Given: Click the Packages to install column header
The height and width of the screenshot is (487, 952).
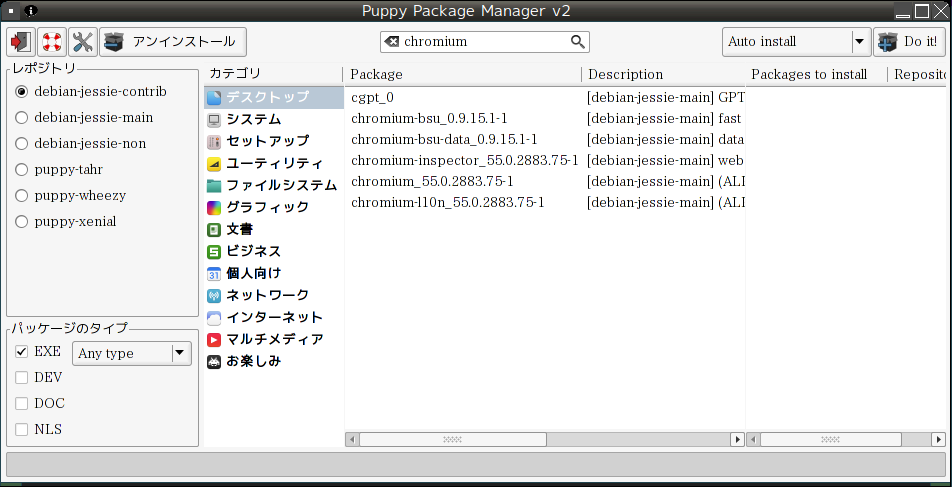Looking at the screenshot, I should (x=816, y=74).
